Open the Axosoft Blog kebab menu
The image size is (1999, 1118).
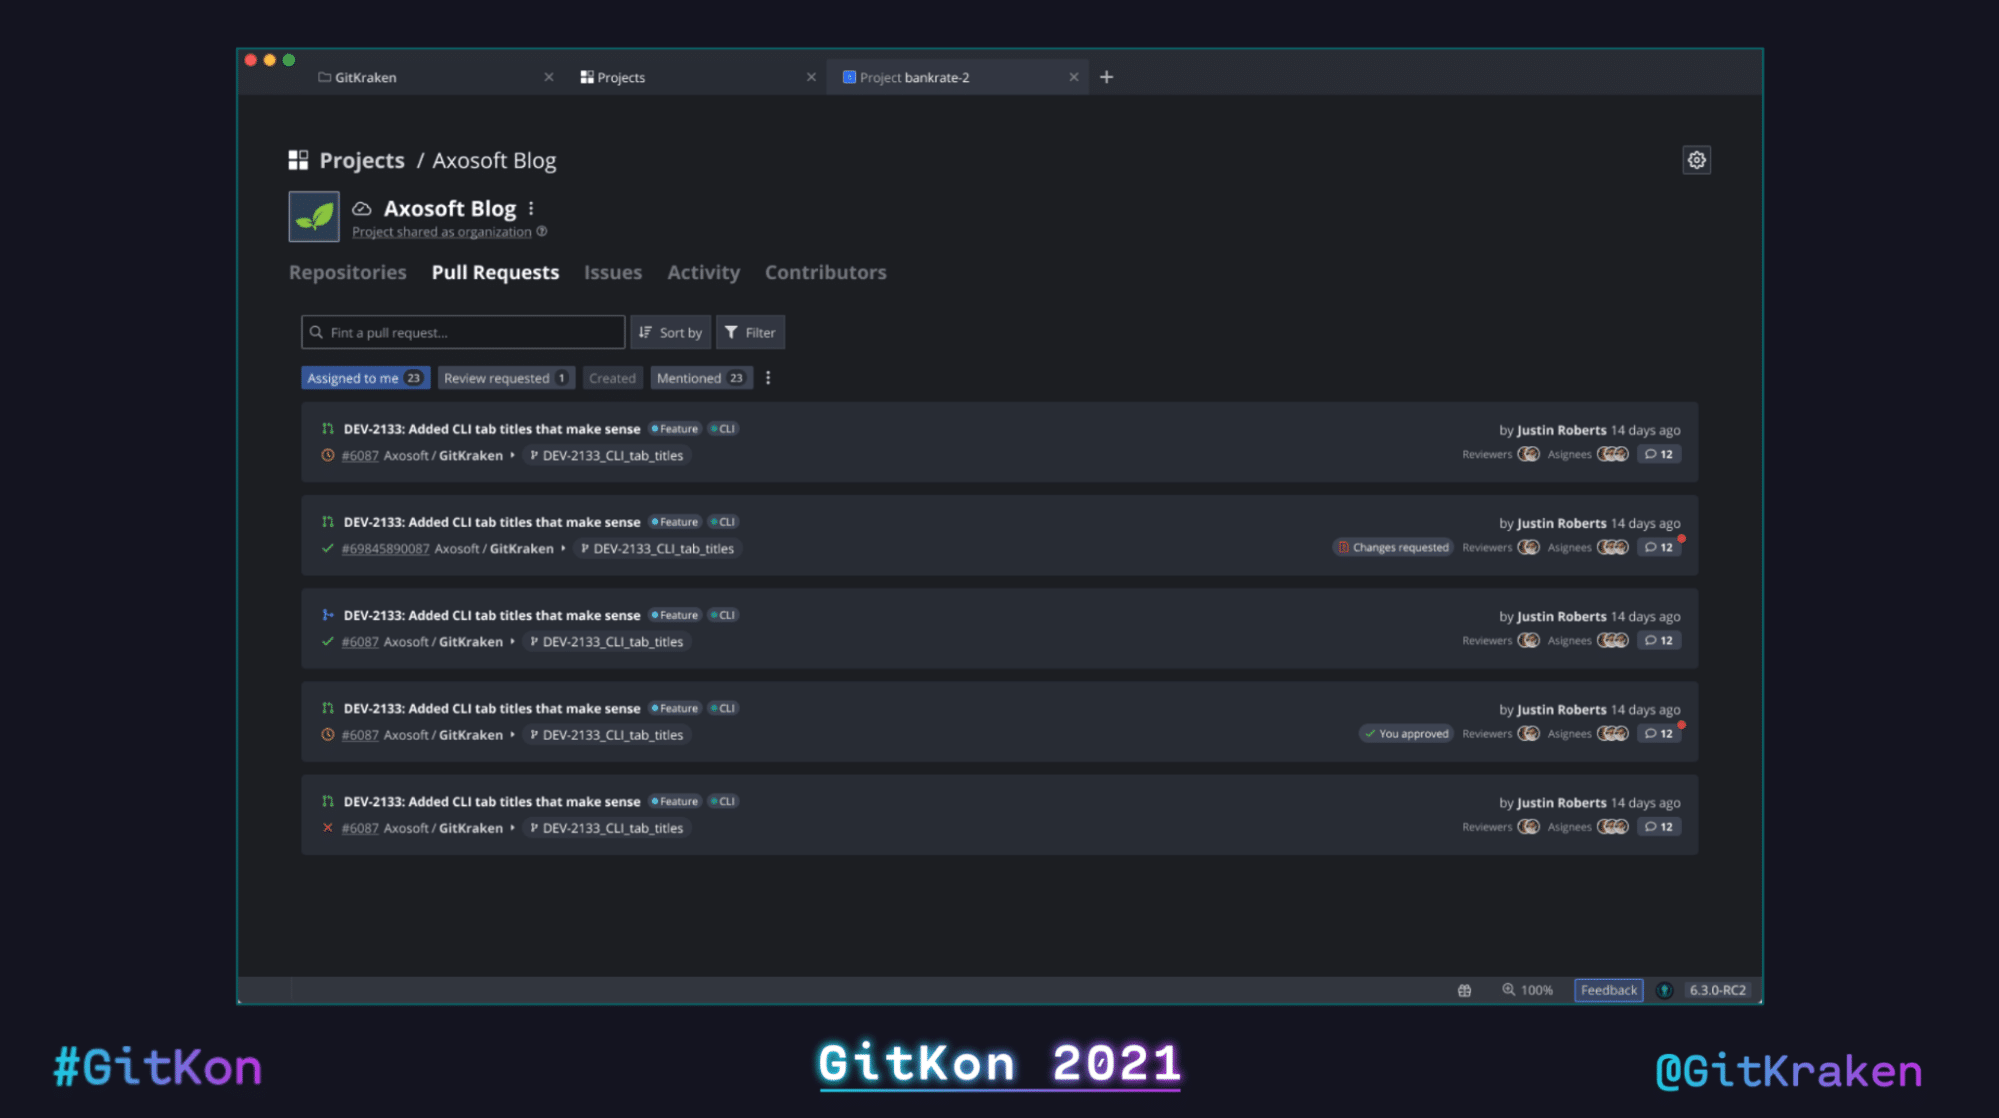[x=531, y=209]
